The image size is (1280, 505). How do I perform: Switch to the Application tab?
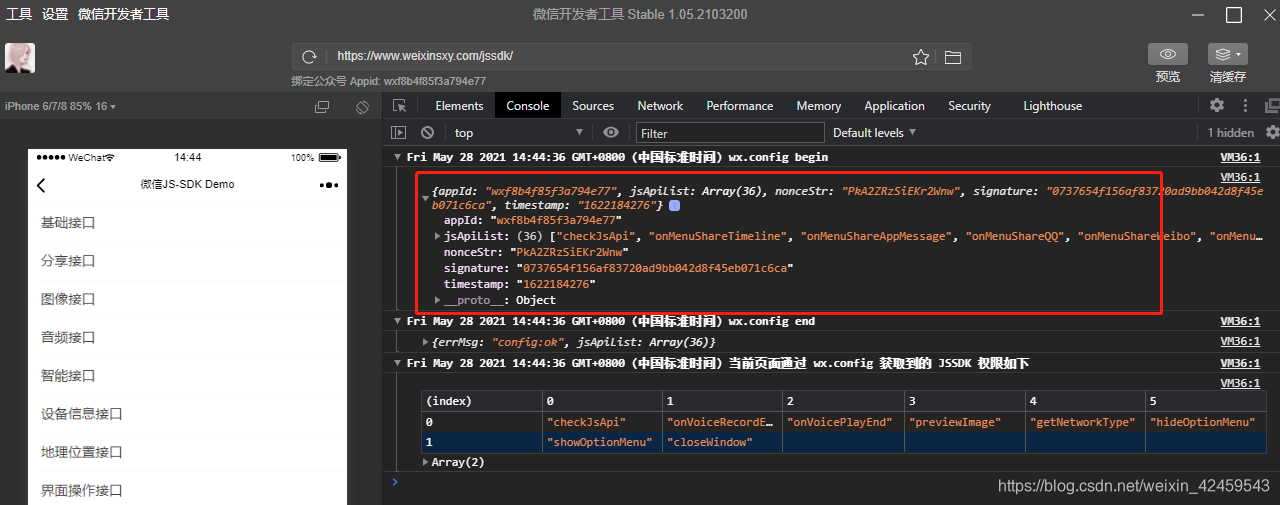tap(894, 106)
